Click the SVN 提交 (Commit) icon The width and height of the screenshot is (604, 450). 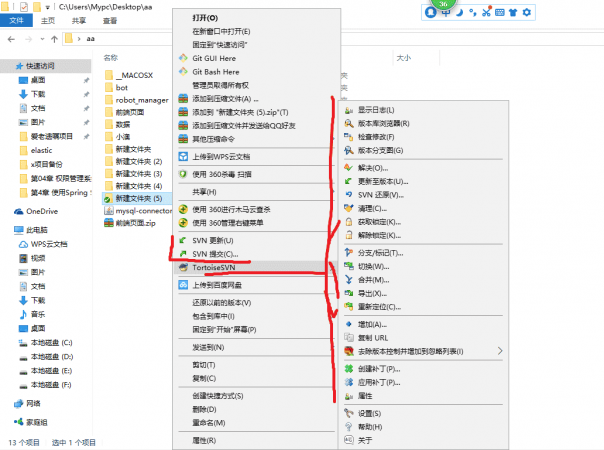[x=182, y=254]
